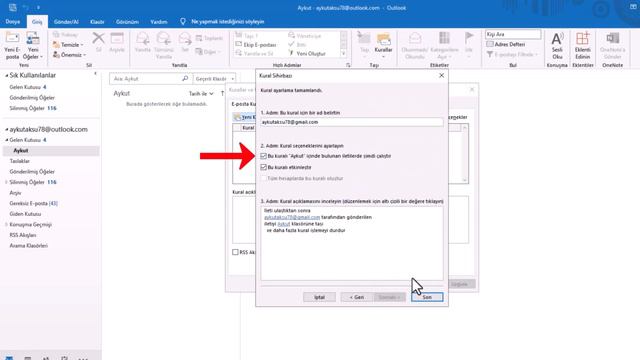Switch to the Gönder/Al tab

[66, 22]
